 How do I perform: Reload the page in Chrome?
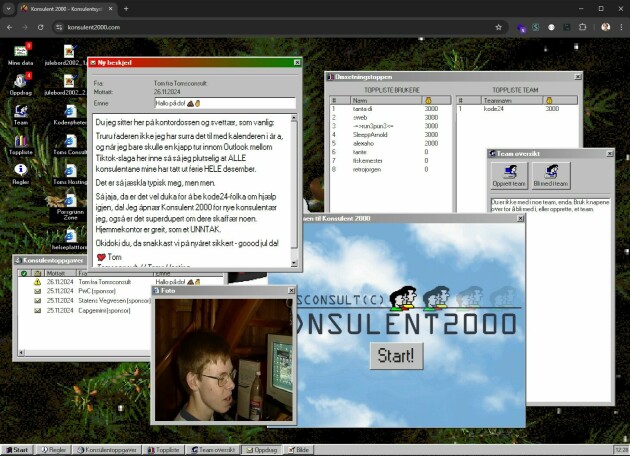(x=40, y=27)
